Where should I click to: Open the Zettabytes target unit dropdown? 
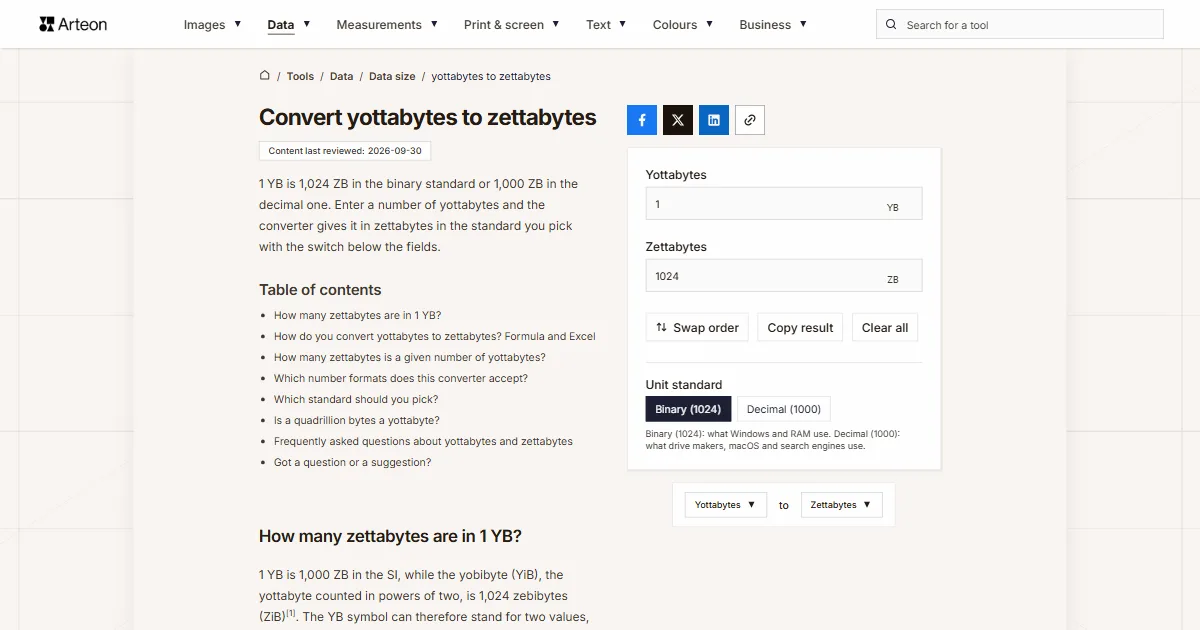[842, 505]
